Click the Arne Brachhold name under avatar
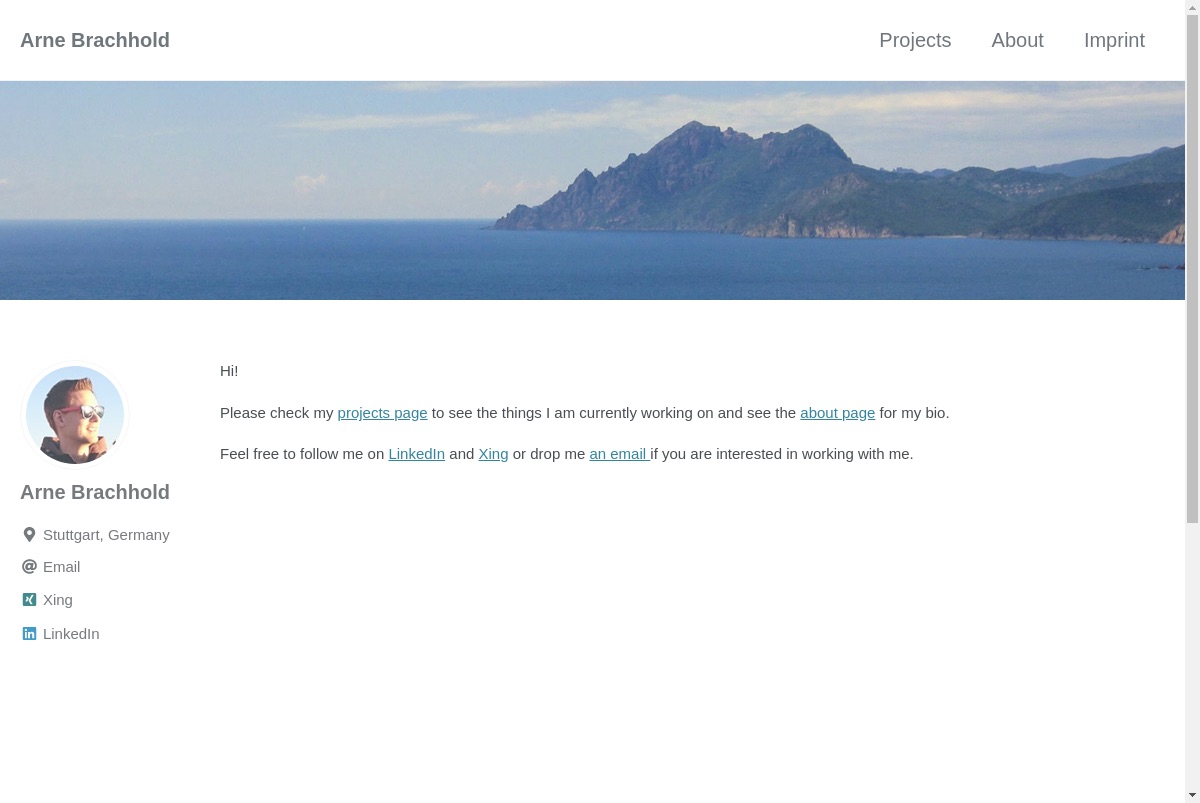Viewport: 1200px width, 803px height. (x=95, y=492)
